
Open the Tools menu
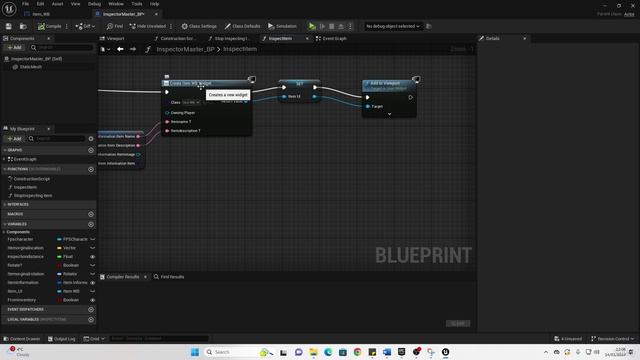(137, 4)
